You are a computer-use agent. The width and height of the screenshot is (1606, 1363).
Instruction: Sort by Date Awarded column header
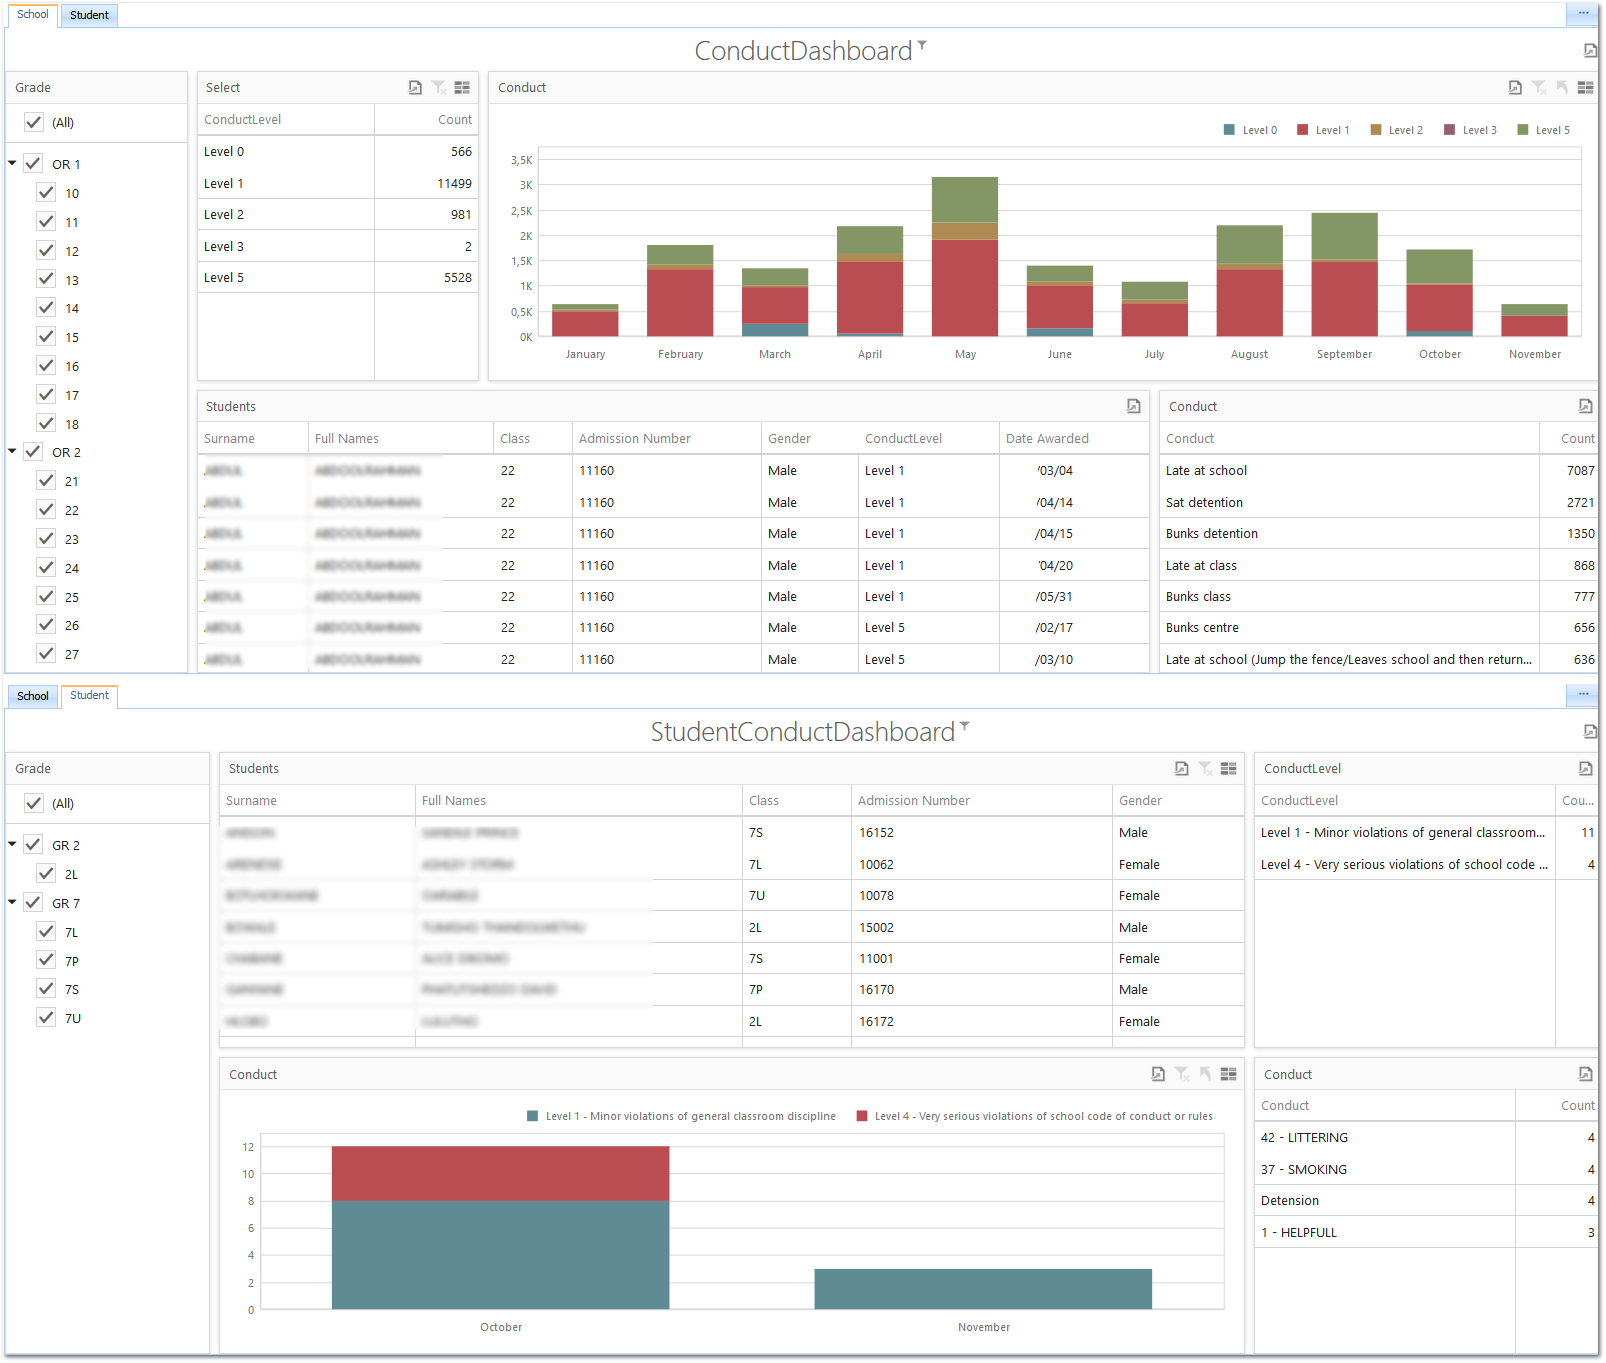1074,438
